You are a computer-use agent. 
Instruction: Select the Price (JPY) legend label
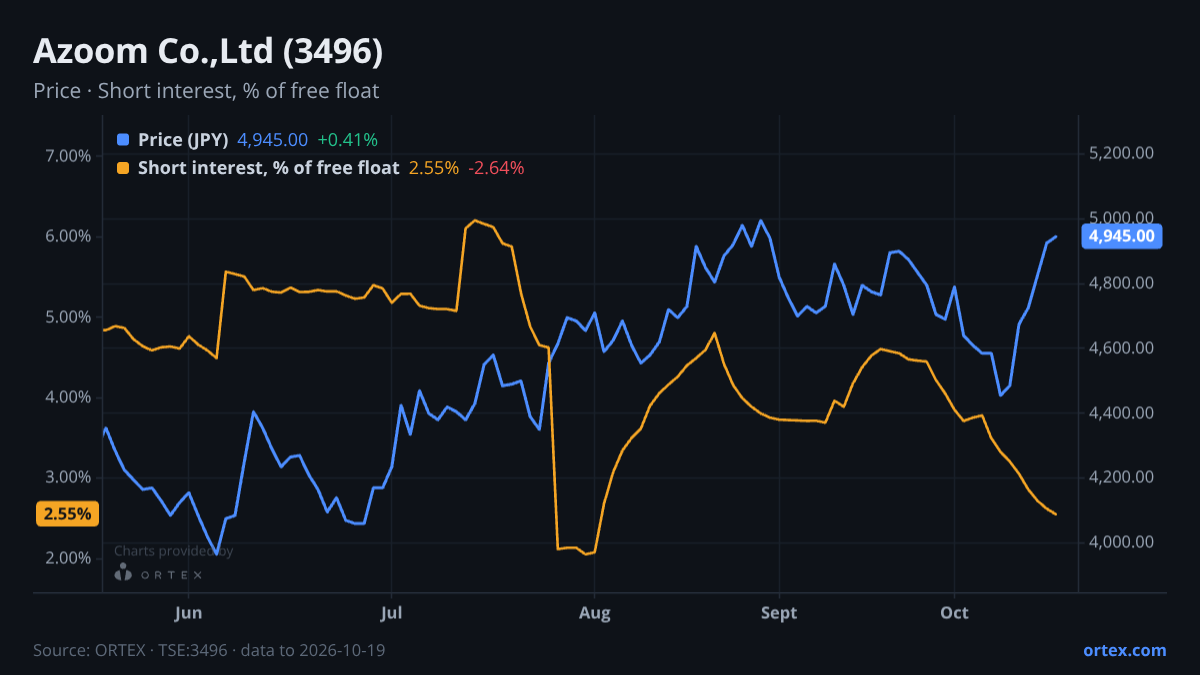(x=183, y=140)
